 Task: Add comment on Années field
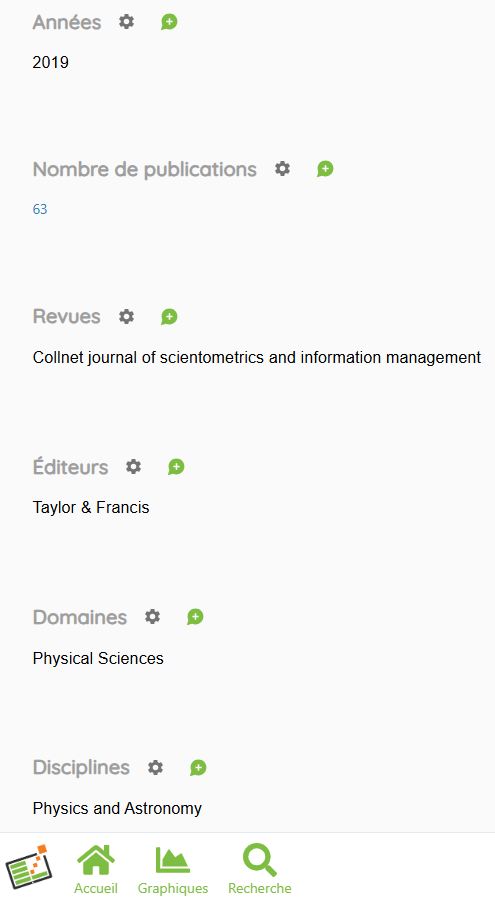point(169,22)
